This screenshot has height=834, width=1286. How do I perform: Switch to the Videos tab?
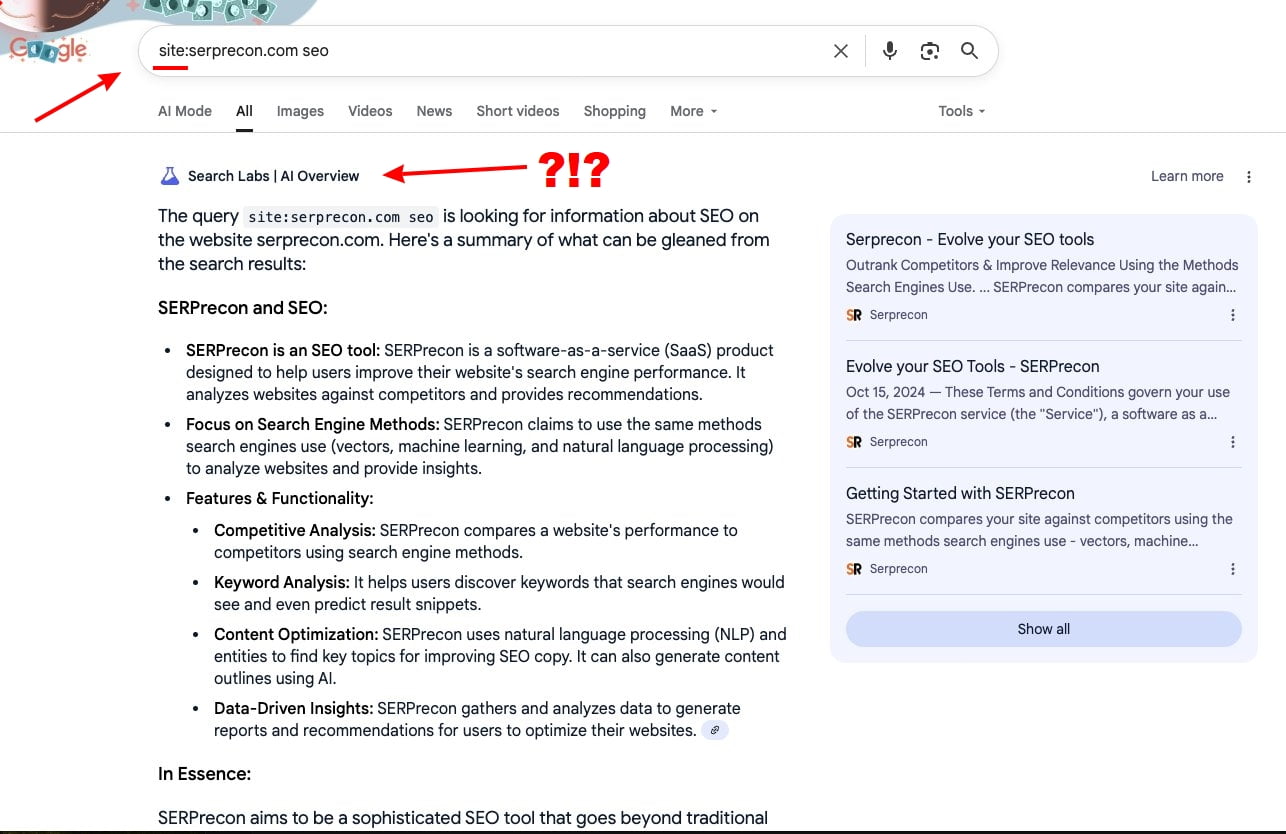[x=370, y=111]
